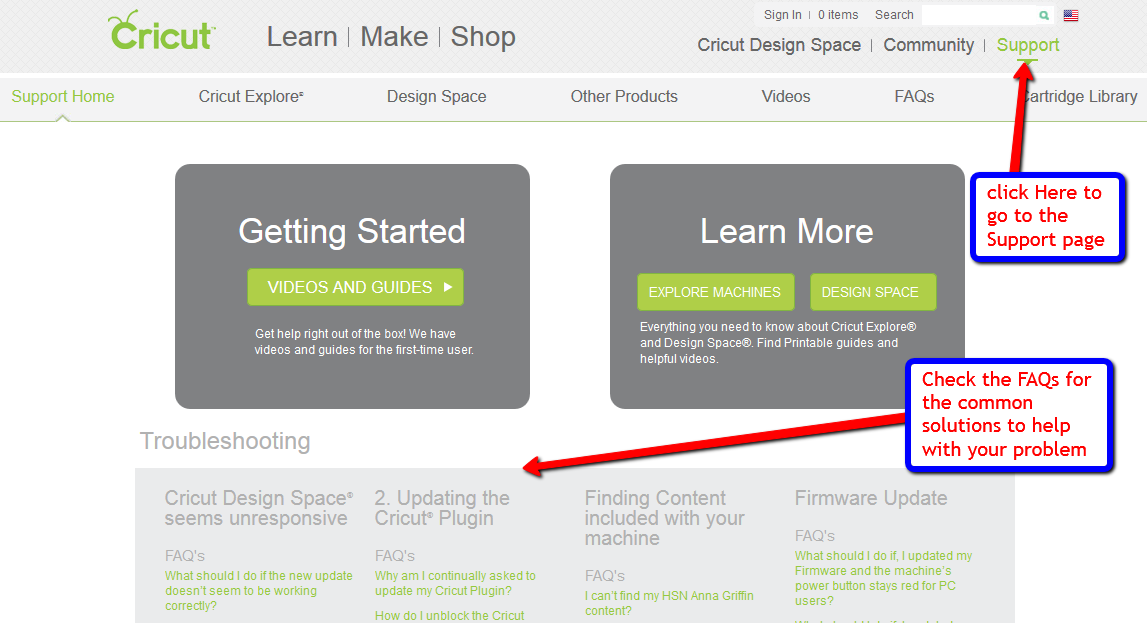Image resolution: width=1147 pixels, height=623 pixels.
Task: Open the Make menu
Action: [394, 37]
